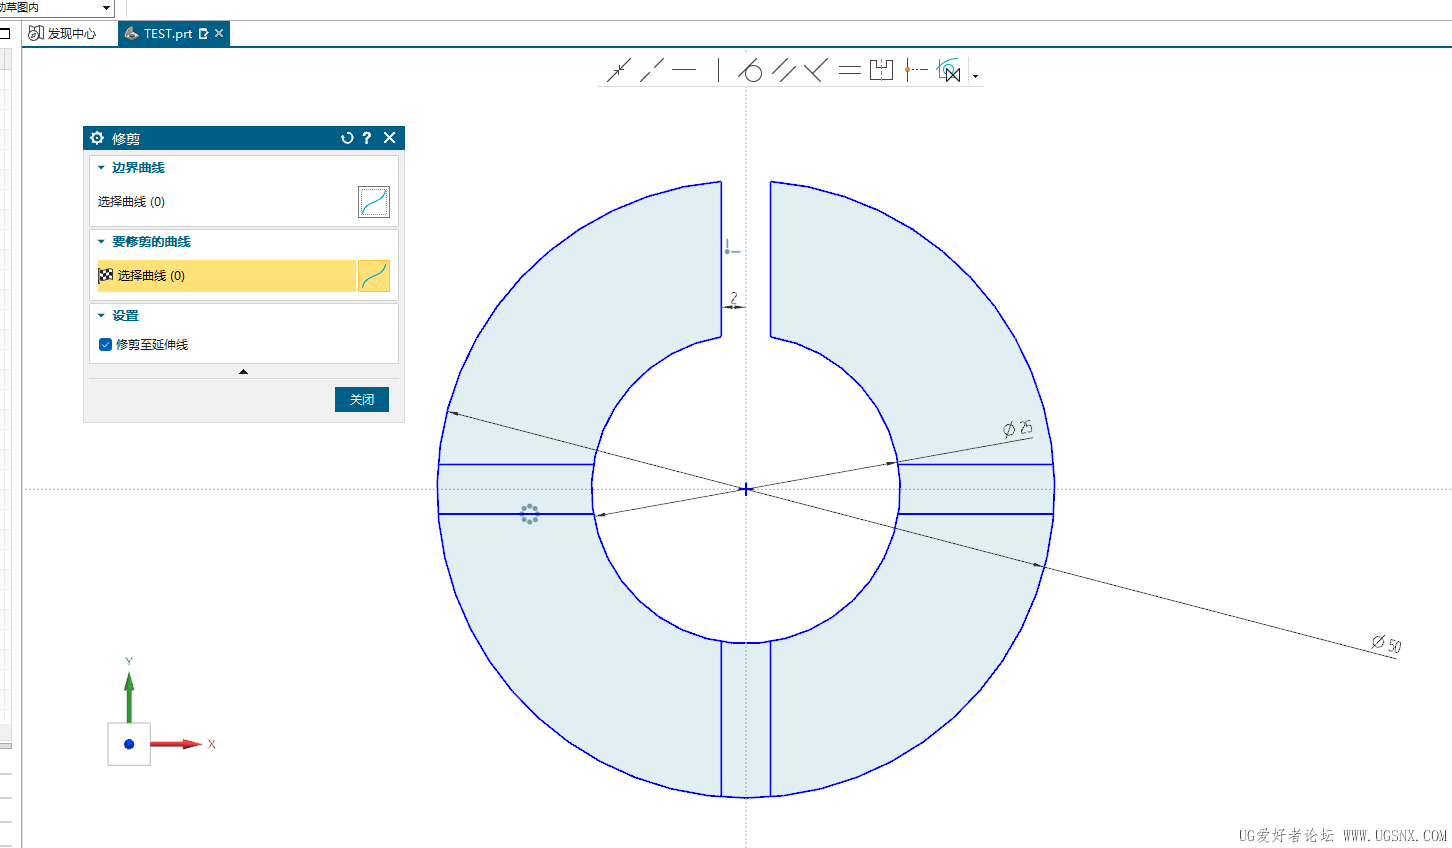Click the curve-to-trim selection icon

tap(374, 276)
